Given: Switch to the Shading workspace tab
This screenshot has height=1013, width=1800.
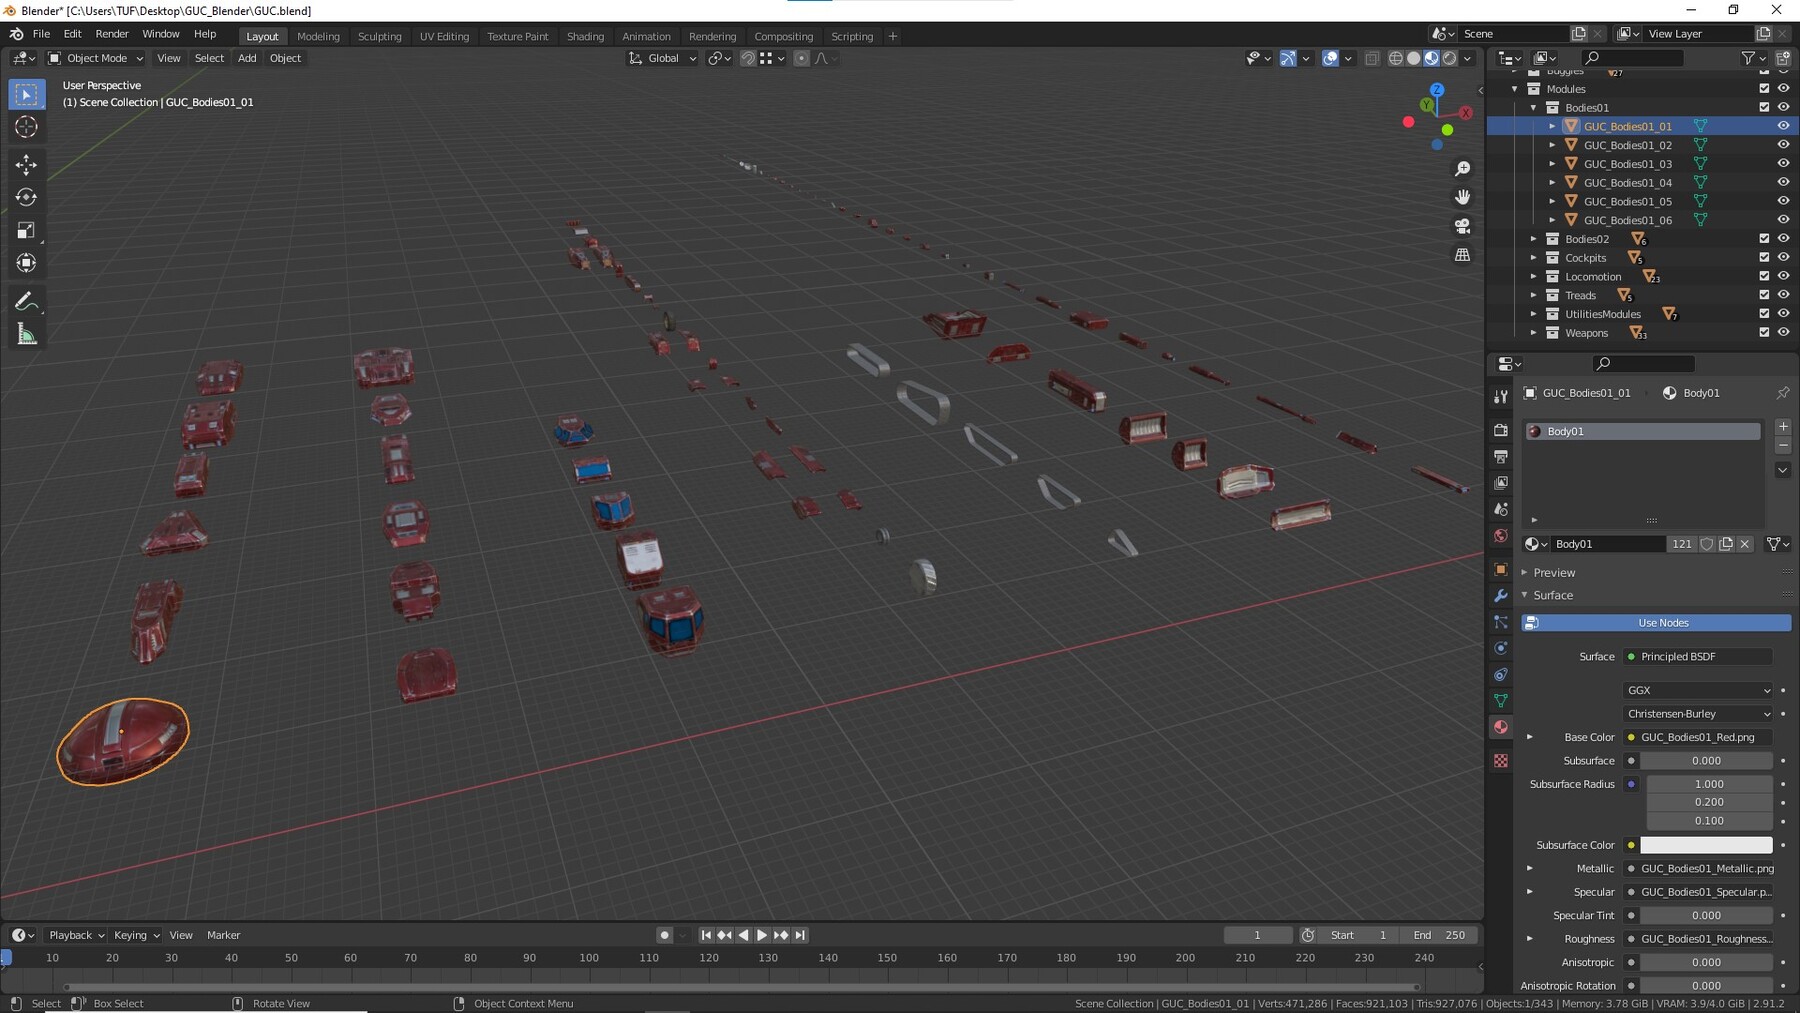Looking at the screenshot, I should pos(586,36).
